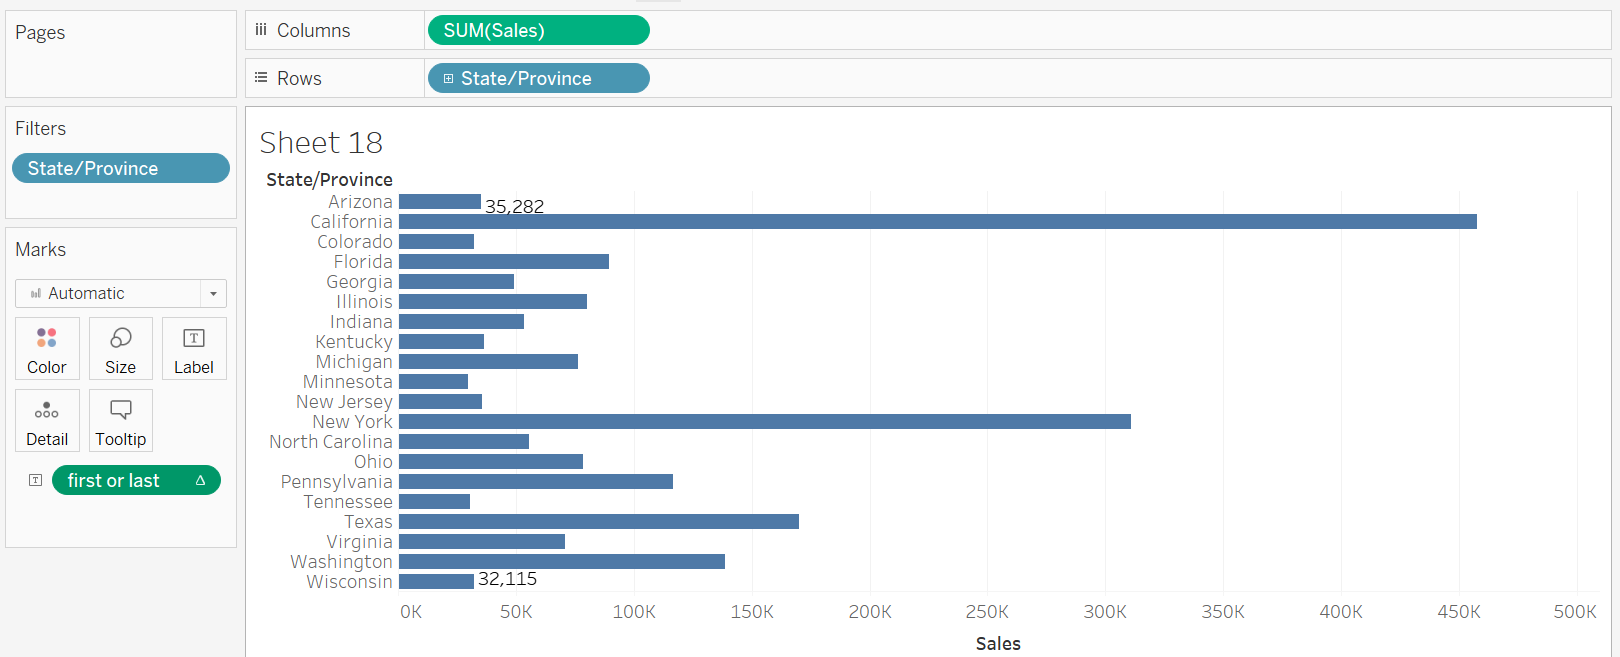The image size is (1620, 657).
Task: Select the SUM(Sales) pill in Columns
Action: [539, 30]
